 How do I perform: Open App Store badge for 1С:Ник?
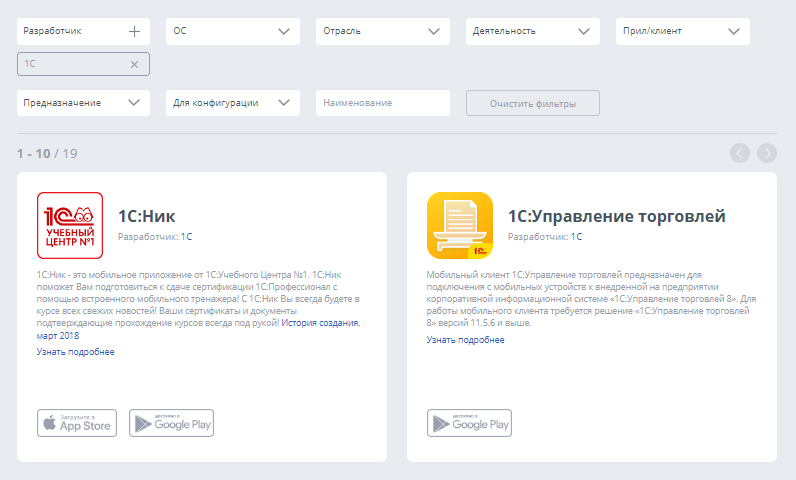pos(77,423)
